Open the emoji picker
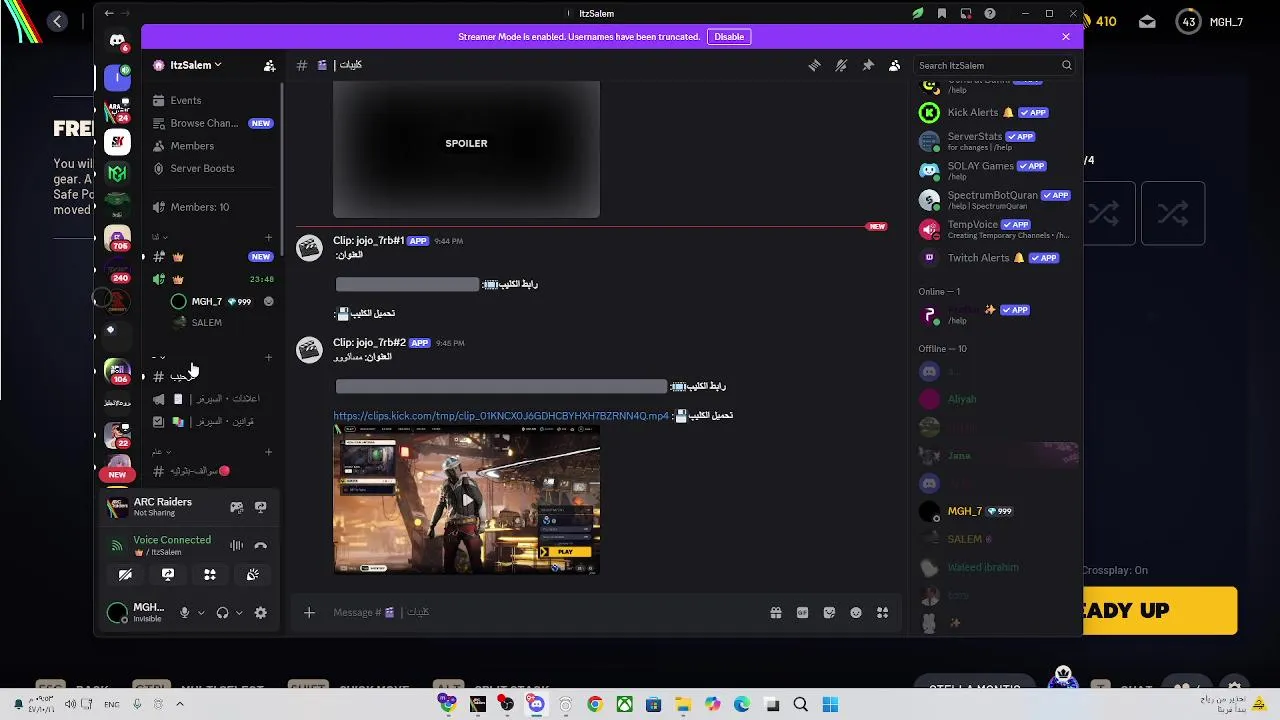The image size is (1280, 720). click(856, 612)
